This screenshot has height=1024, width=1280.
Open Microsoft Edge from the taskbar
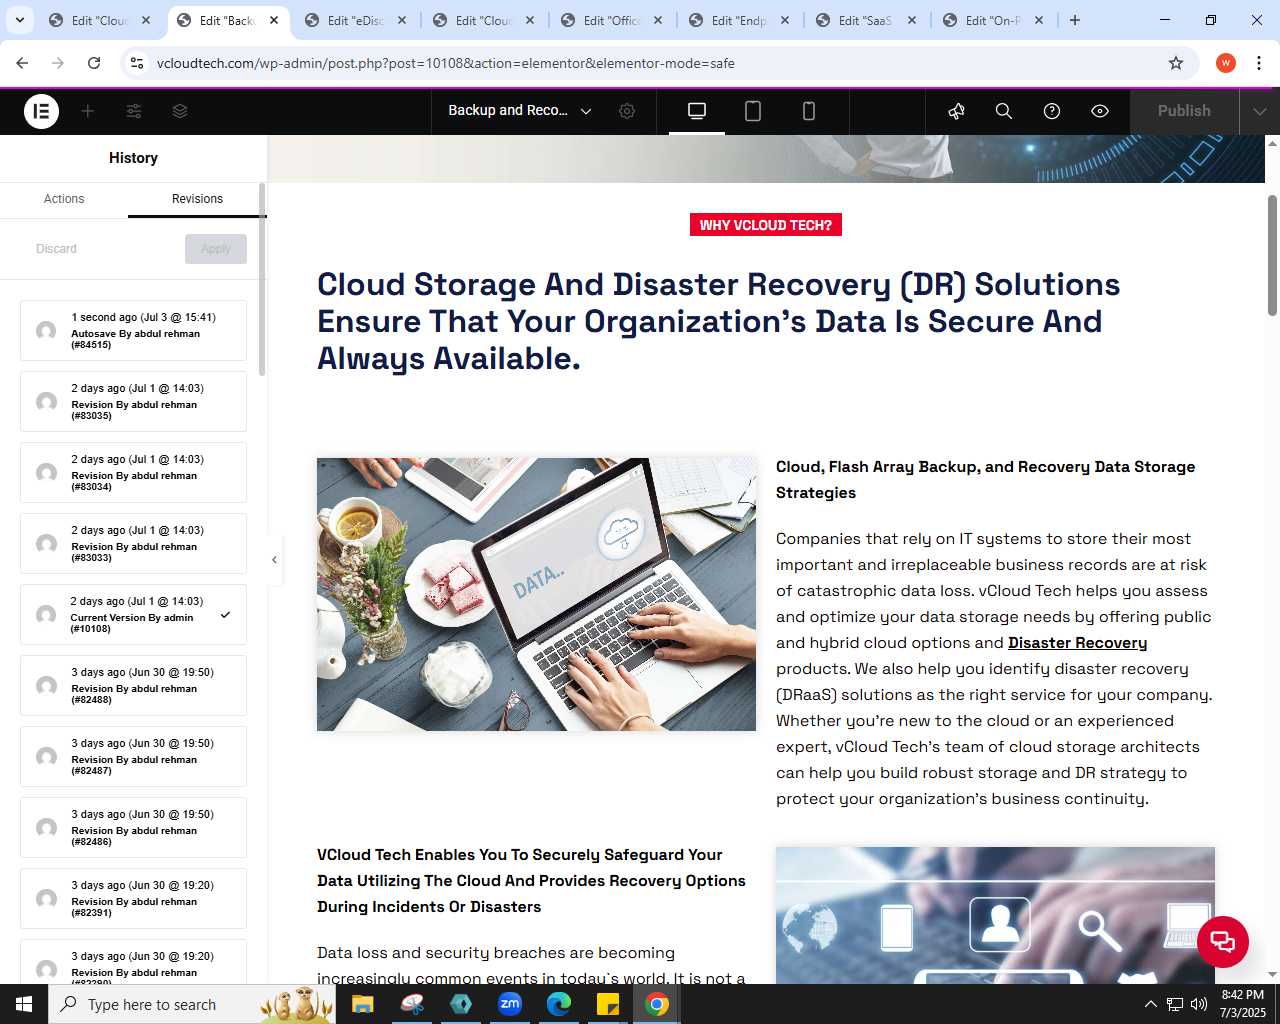click(x=559, y=1004)
